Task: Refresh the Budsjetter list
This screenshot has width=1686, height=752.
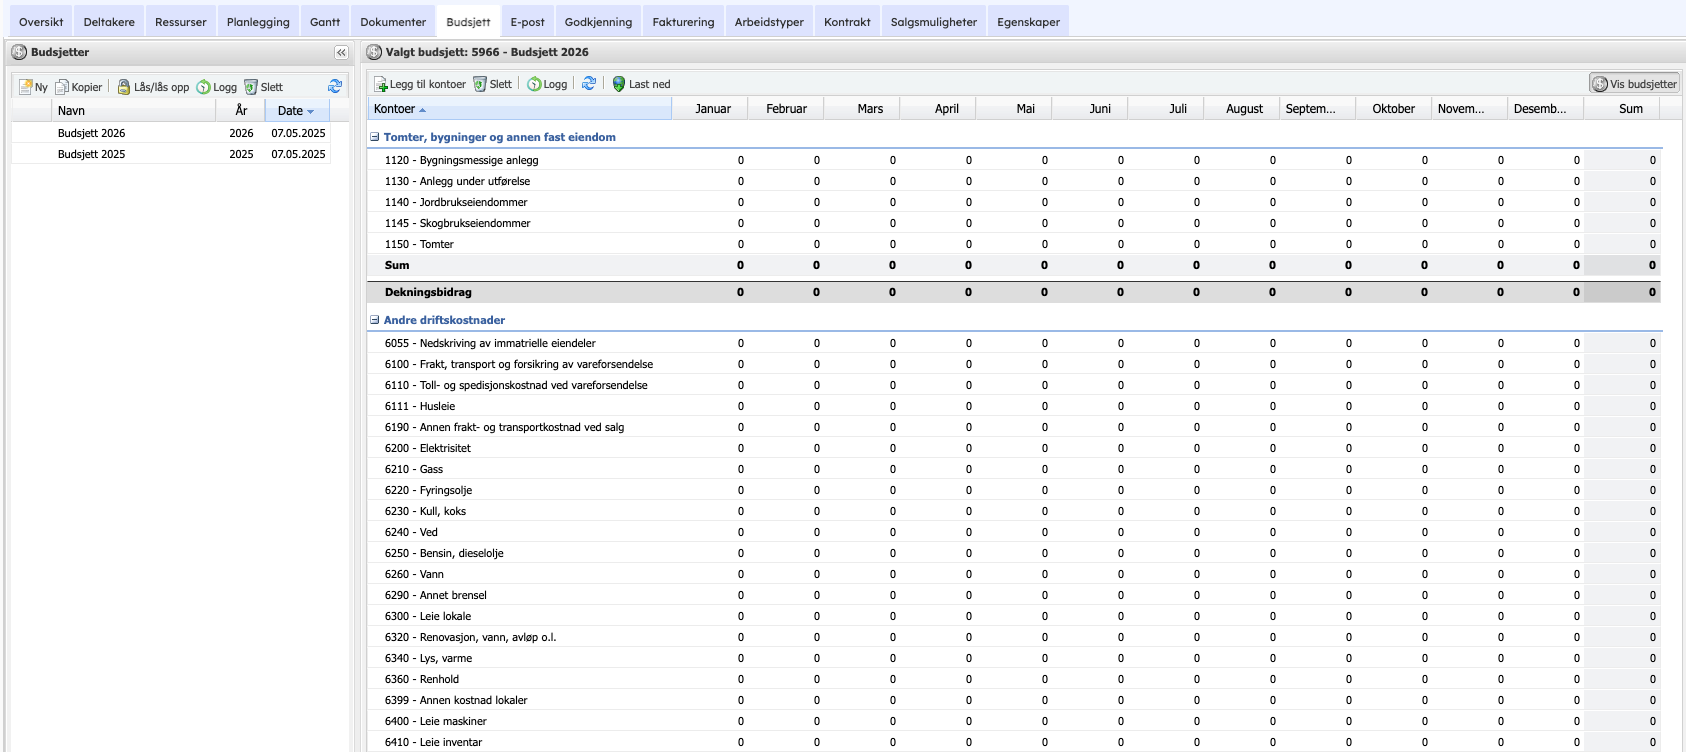Action: click(335, 87)
